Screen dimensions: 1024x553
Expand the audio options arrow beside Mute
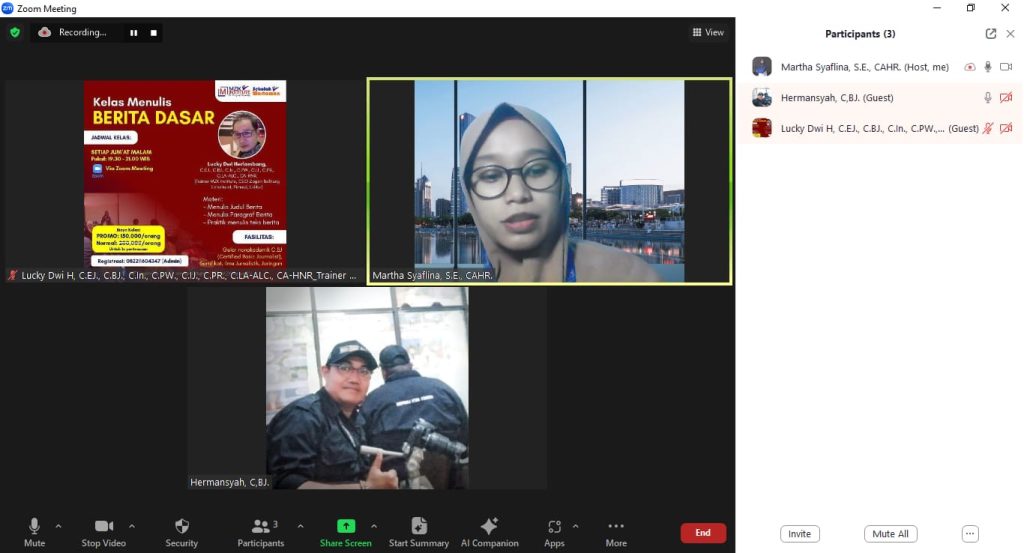pos(58,526)
